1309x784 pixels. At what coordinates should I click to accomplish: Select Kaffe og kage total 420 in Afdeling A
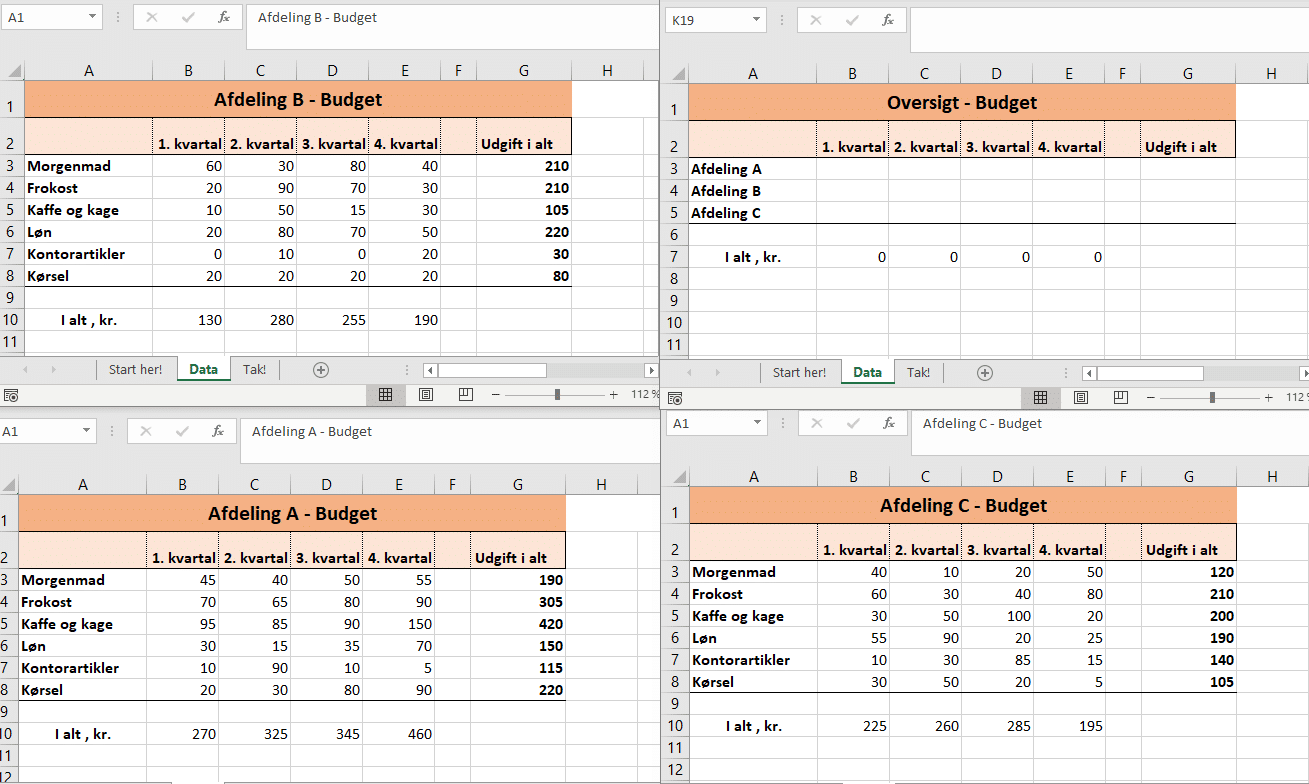[517, 624]
